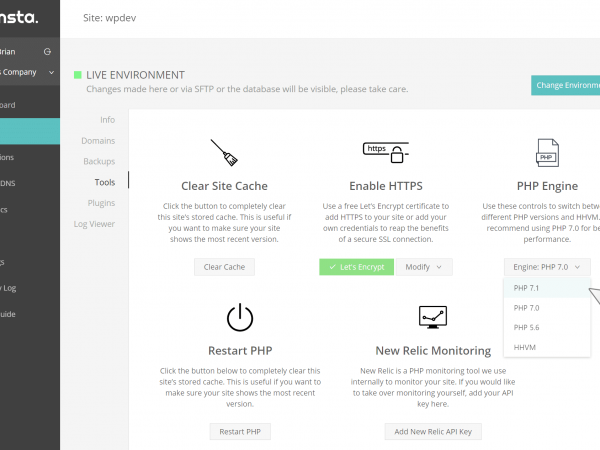Click the broom Clear Site Cache icon
600x450 pixels.
coord(224,153)
